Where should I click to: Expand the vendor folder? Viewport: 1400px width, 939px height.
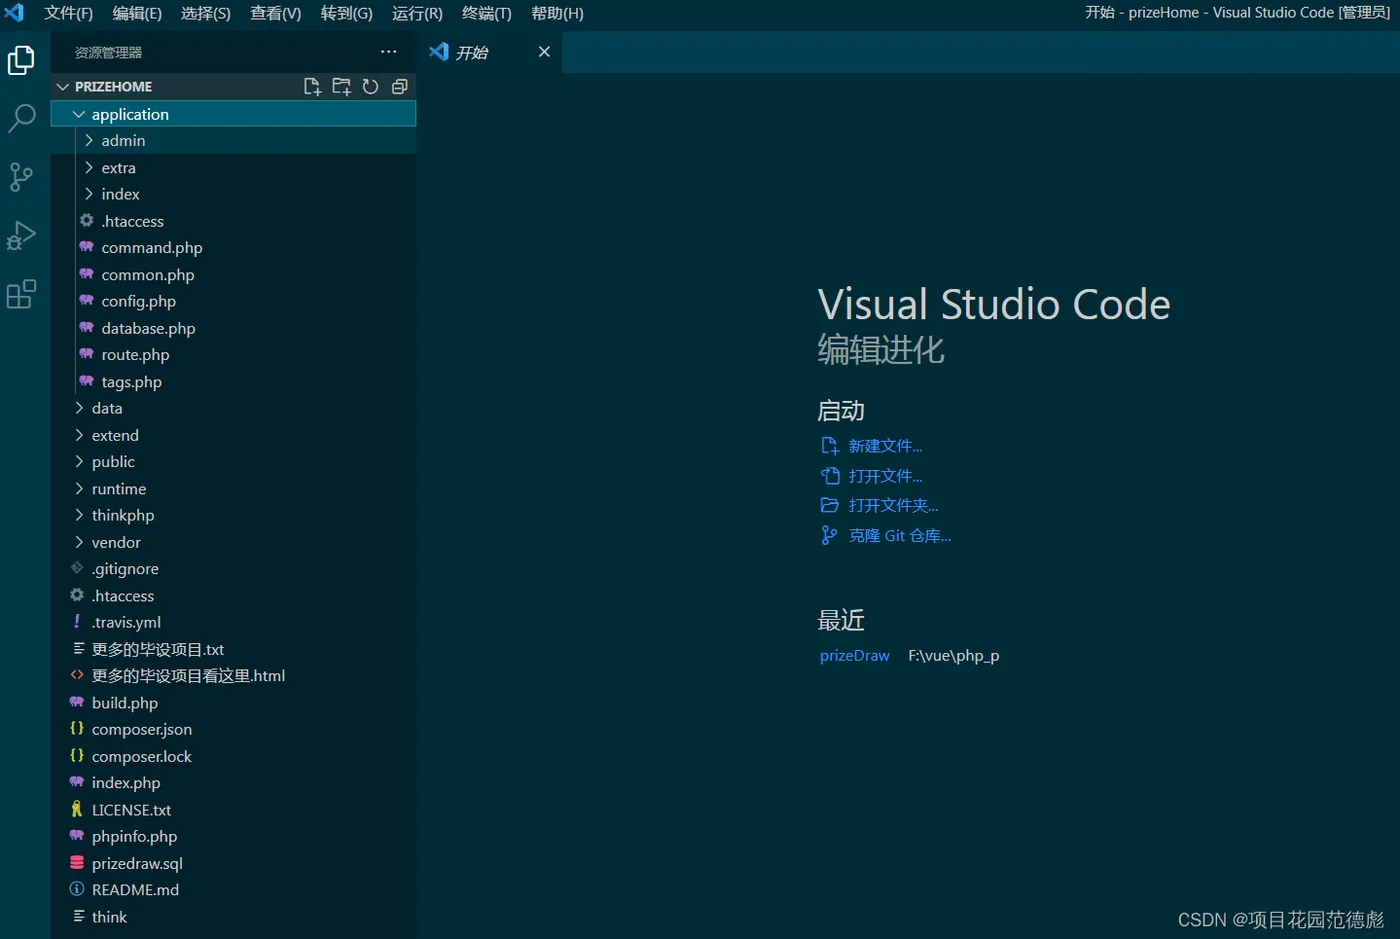coord(233,542)
